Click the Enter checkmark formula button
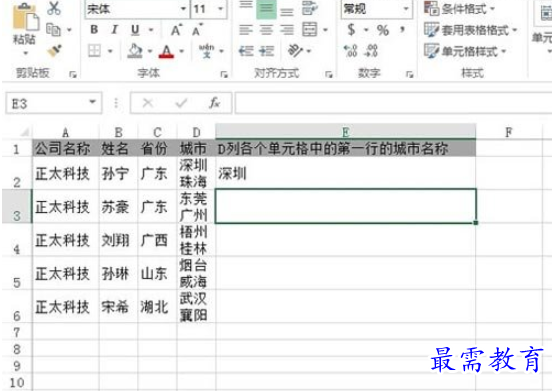 pyautogui.click(x=181, y=103)
